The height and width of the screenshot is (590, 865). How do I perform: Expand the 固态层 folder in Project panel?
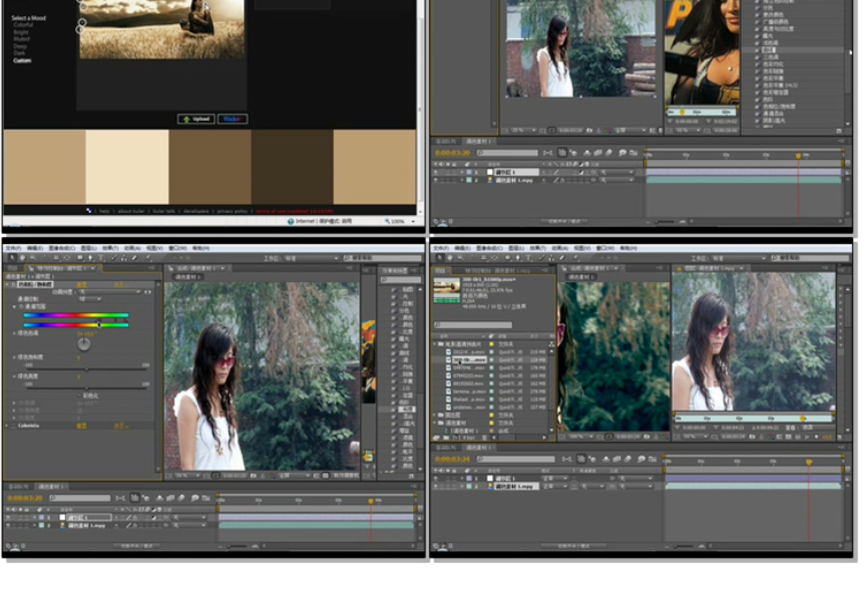pyautogui.click(x=436, y=415)
